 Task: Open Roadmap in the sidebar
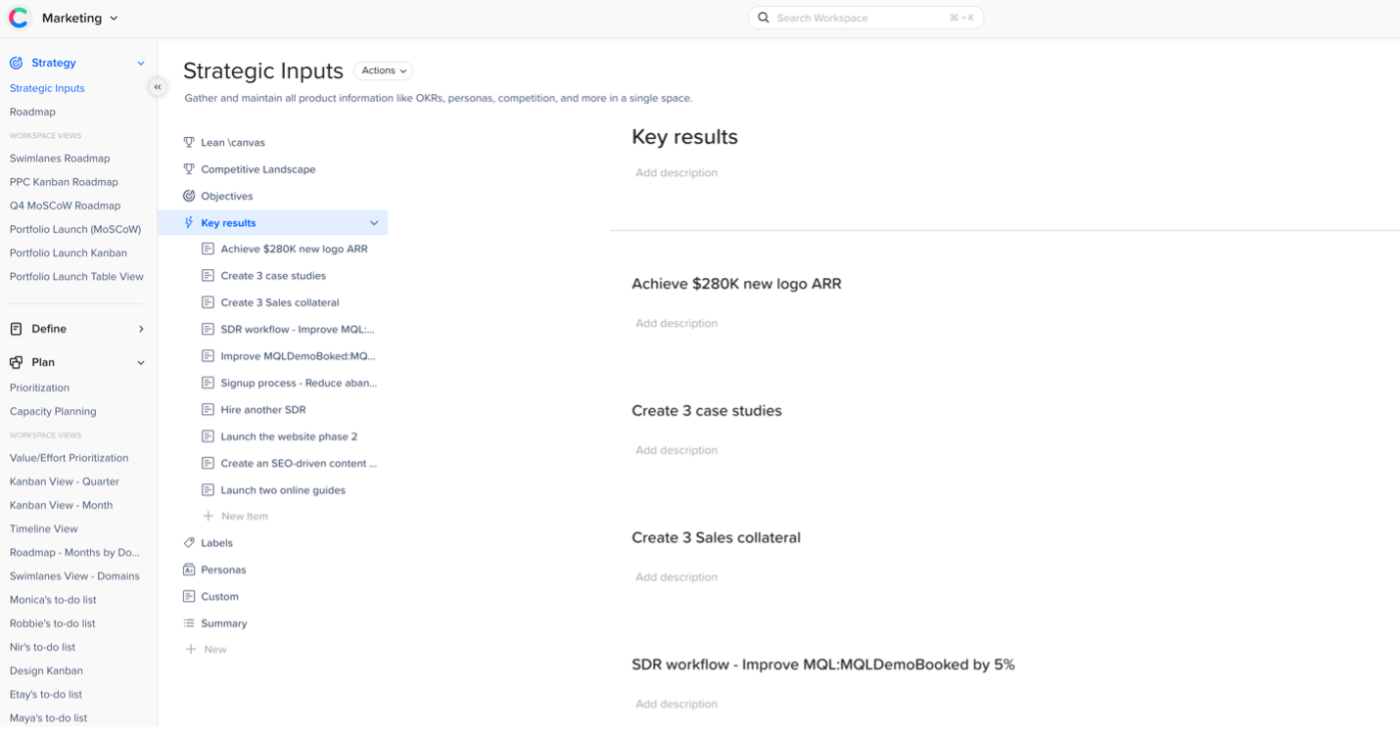click(33, 112)
